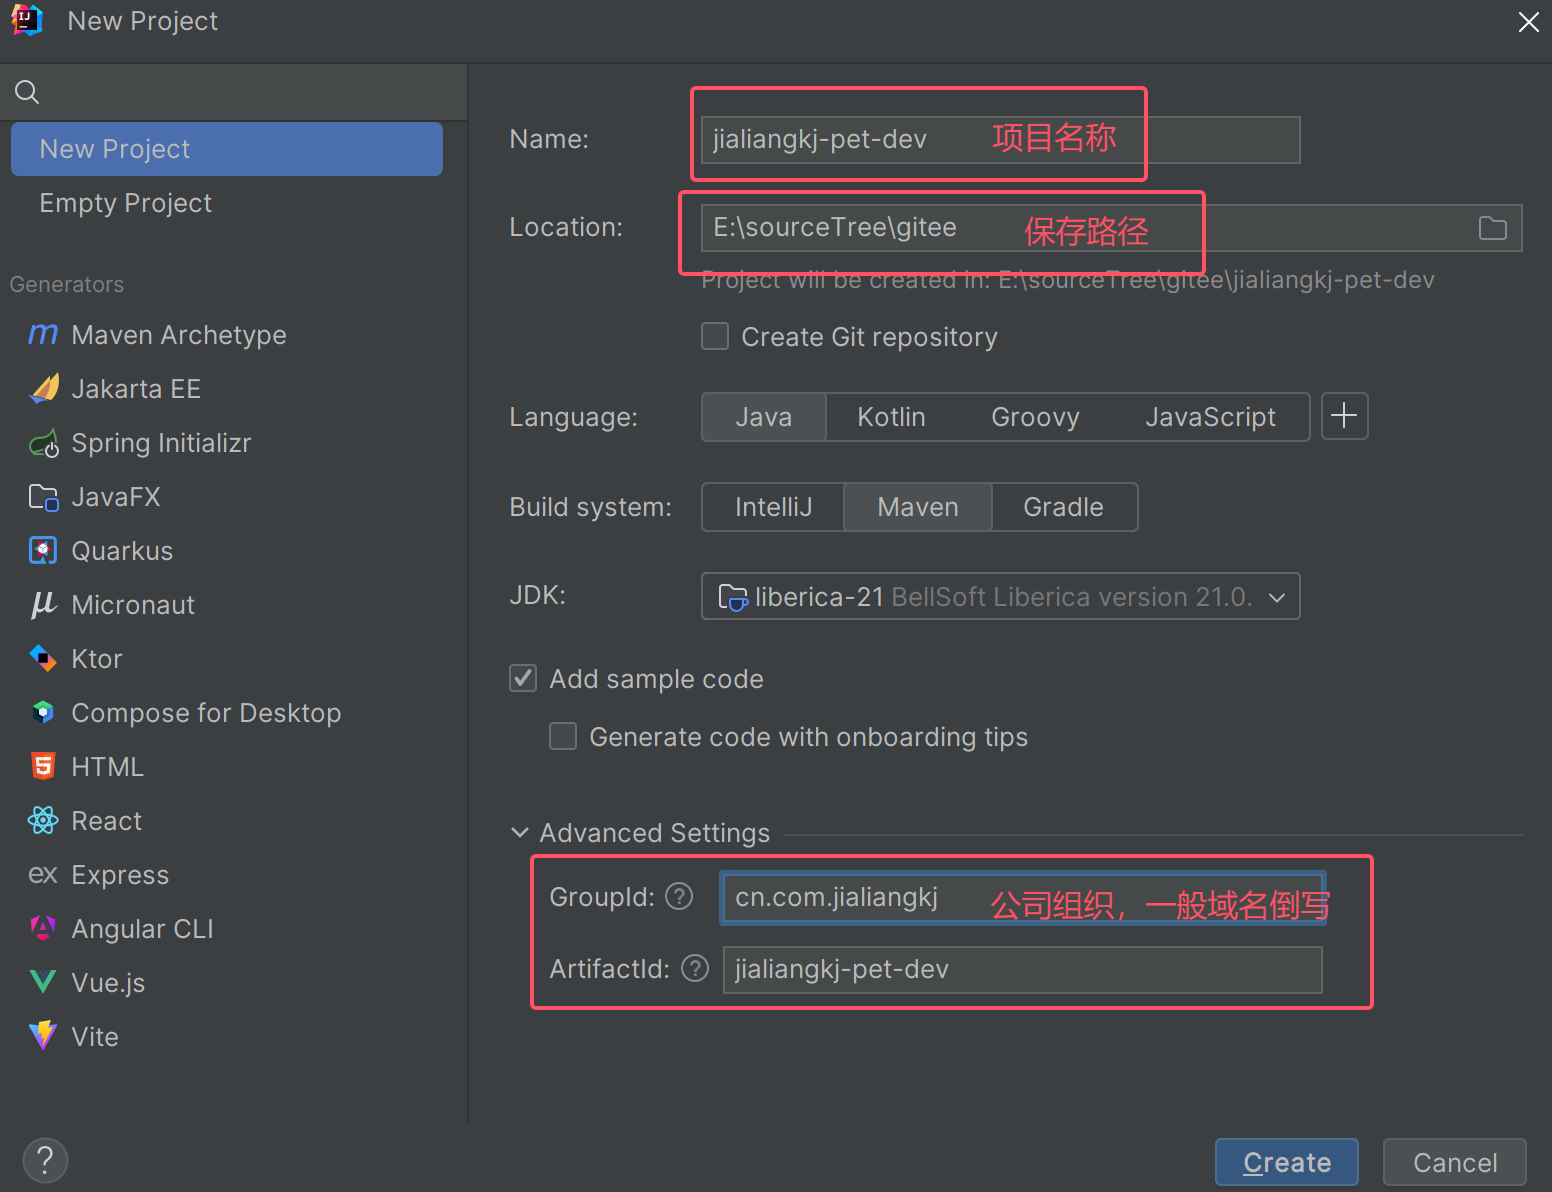Select Maven Archetype generator
This screenshot has height=1192, width=1552.
[179, 335]
